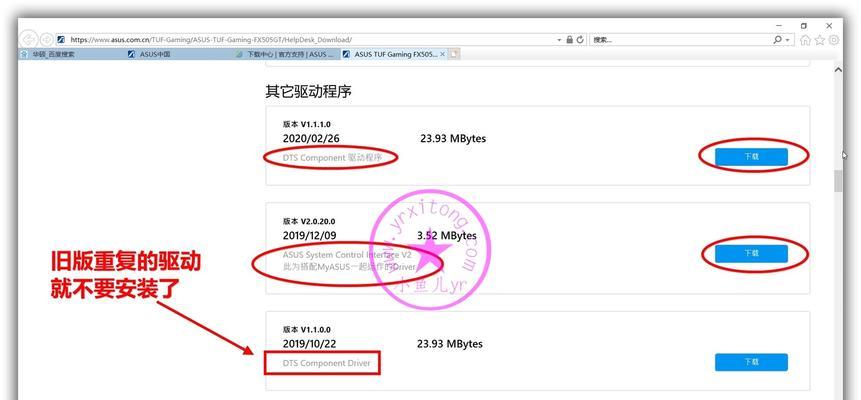The image size is (861, 400).
Task: Click the ASUS site icon in address bar
Action: [62, 40]
